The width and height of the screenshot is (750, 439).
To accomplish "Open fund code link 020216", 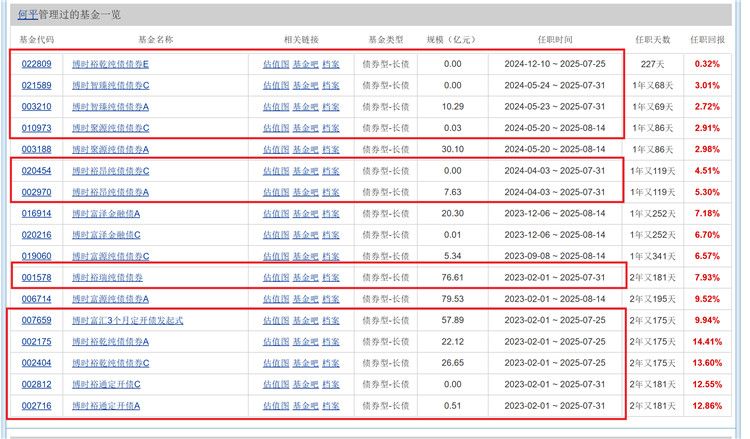I will [36, 235].
